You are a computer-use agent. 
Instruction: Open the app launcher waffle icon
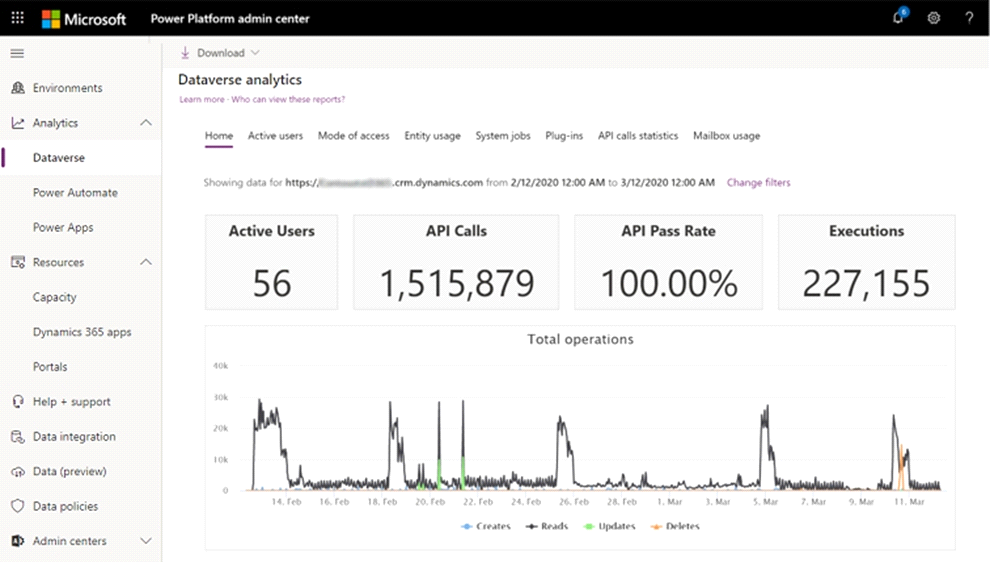click(18, 18)
